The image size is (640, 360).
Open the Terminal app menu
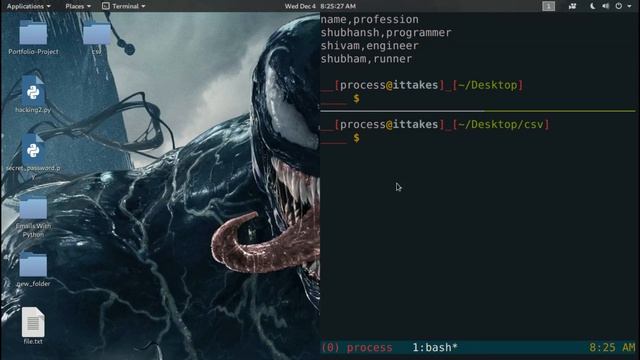coord(123,6)
